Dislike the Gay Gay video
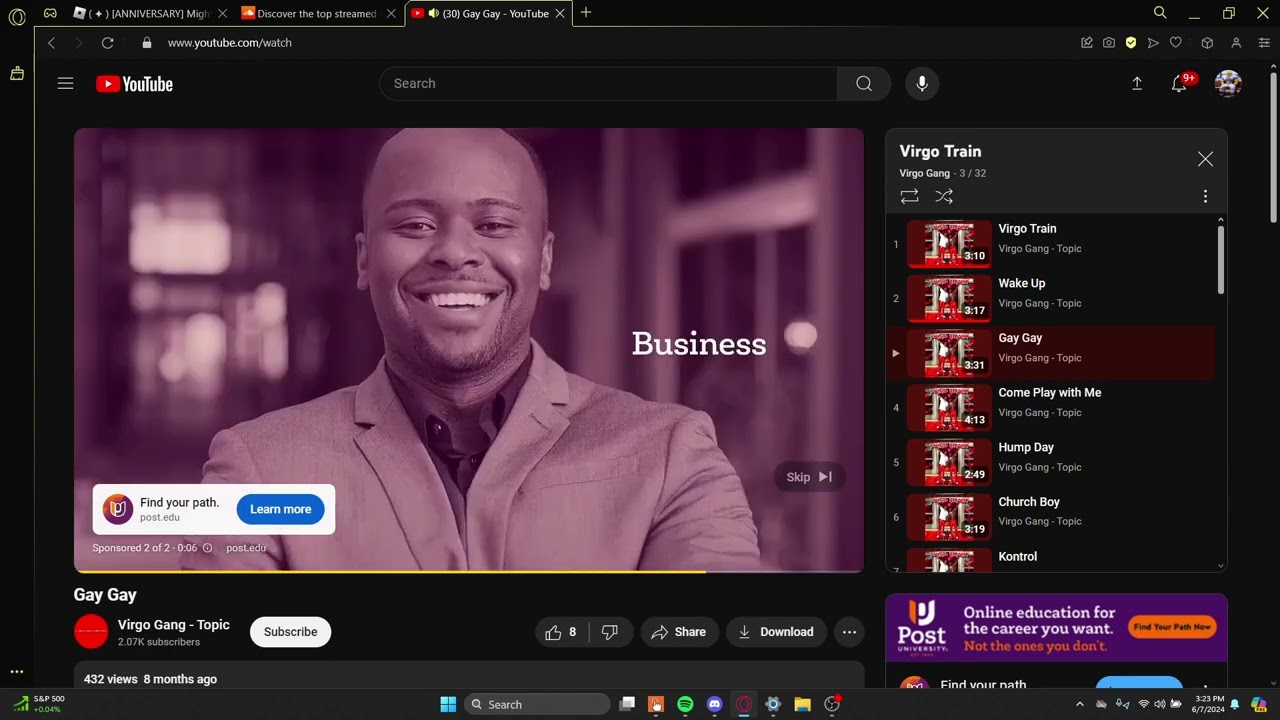Screen dimensions: 1280x720 click(610, 632)
